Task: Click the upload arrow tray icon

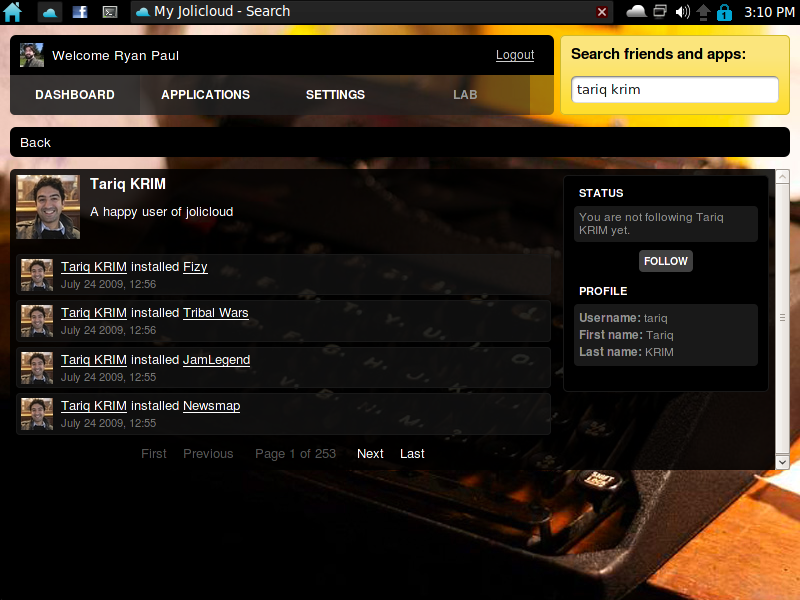Action: pyautogui.click(x=703, y=12)
